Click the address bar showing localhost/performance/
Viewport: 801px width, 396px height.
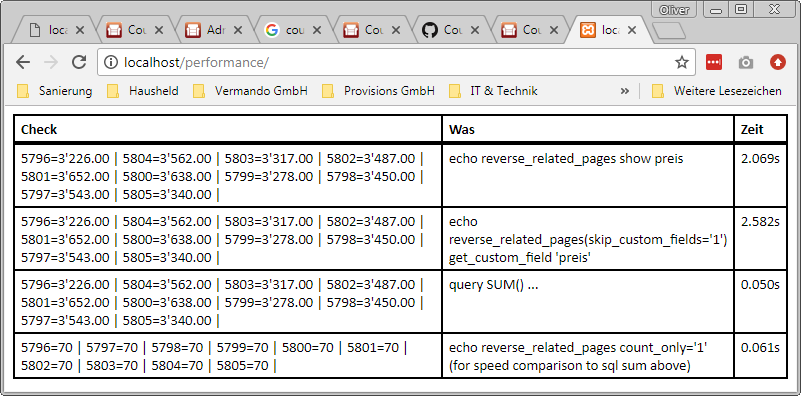coord(396,62)
